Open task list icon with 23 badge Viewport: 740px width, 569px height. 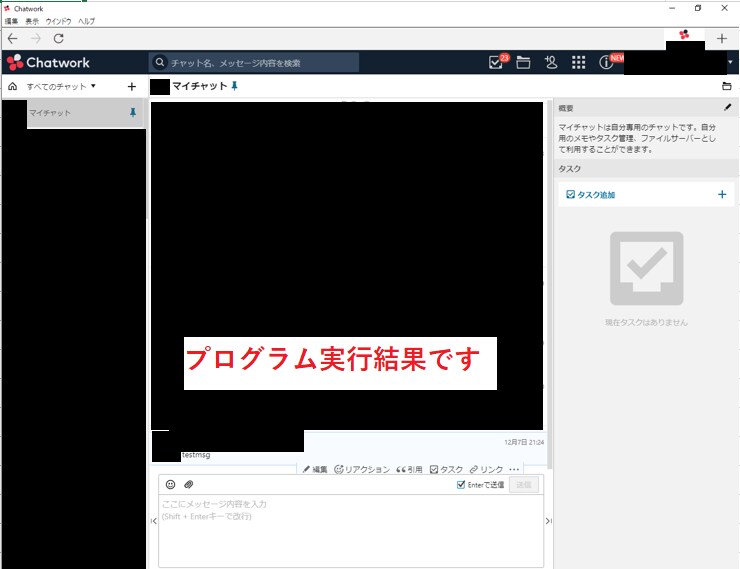pos(496,62)
